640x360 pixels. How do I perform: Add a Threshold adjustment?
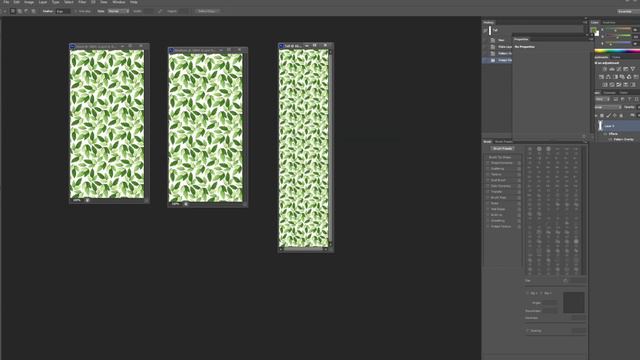[618, 84]
